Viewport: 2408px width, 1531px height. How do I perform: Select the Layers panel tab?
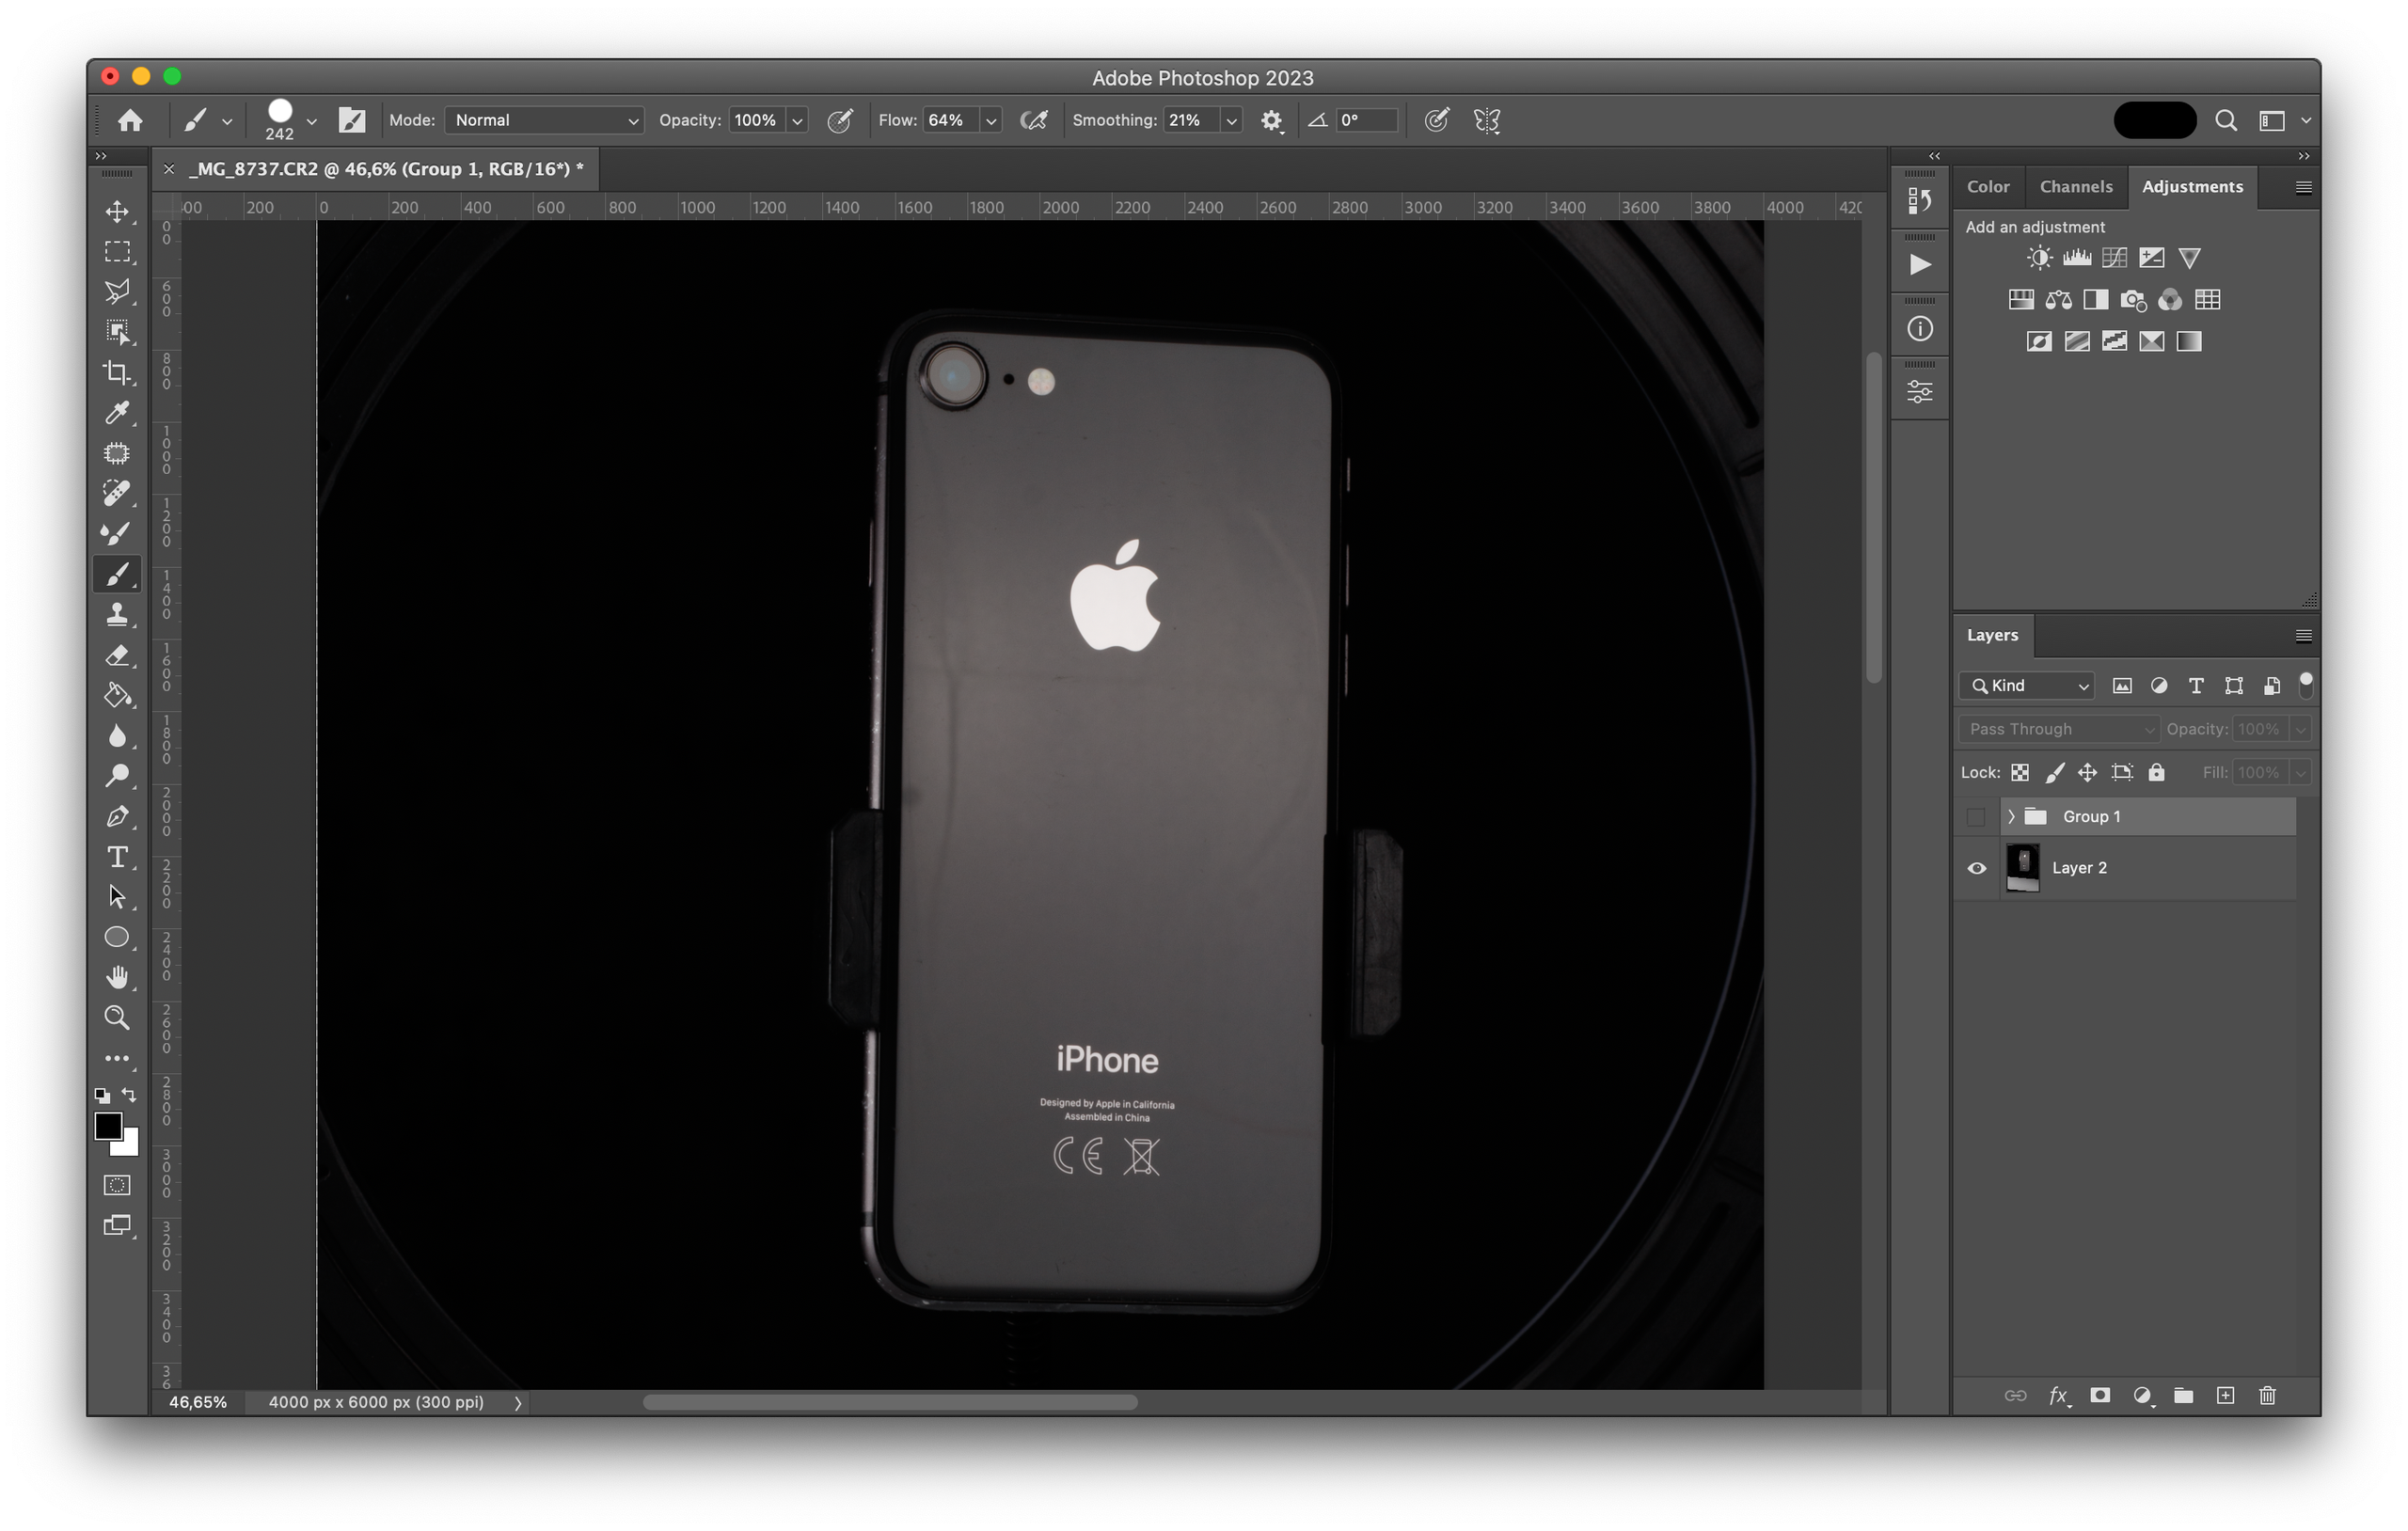click(1992, 635)
